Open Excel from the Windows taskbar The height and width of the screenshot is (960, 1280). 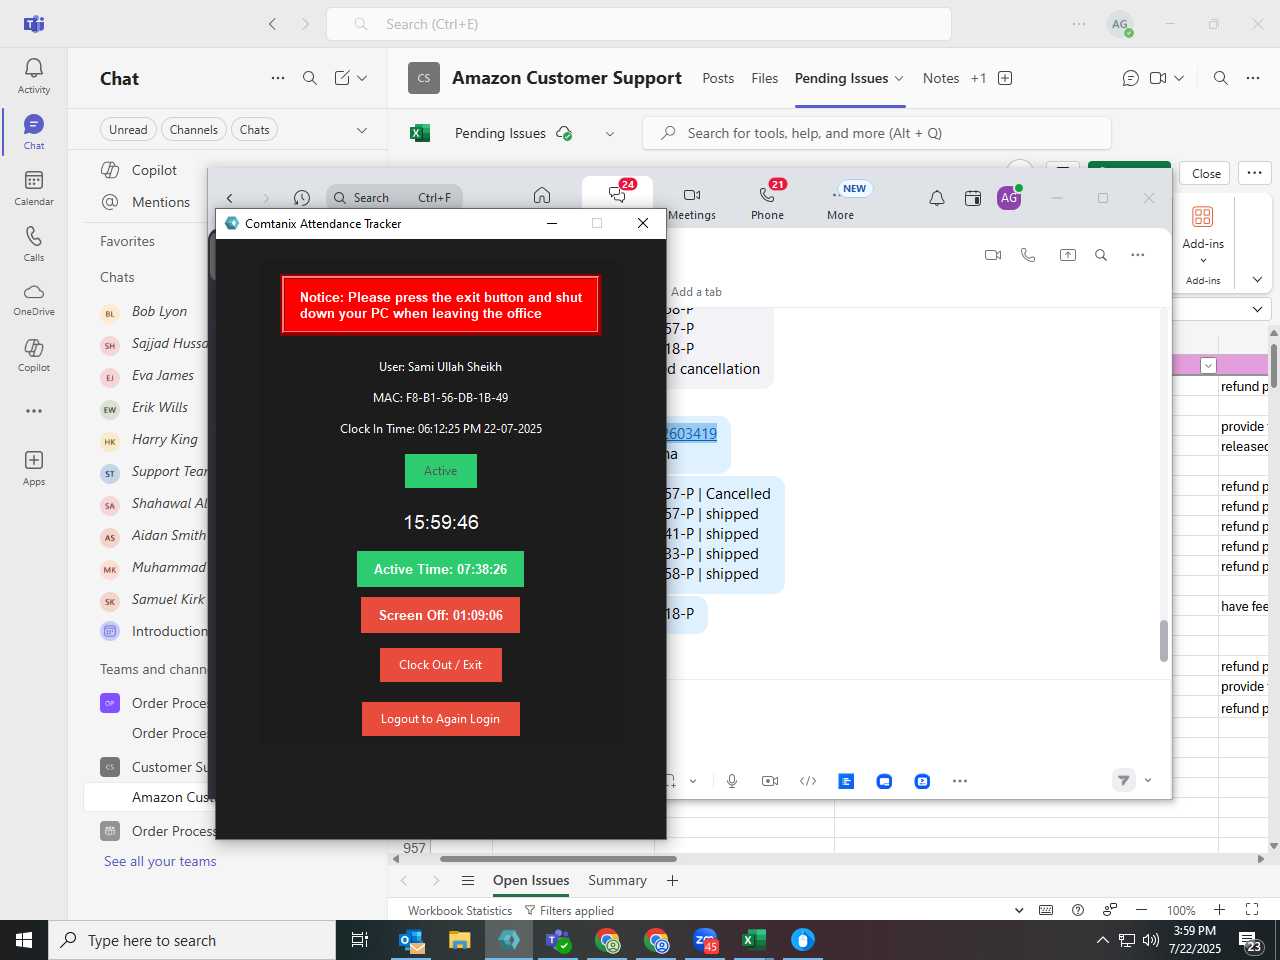click(754, 940)
